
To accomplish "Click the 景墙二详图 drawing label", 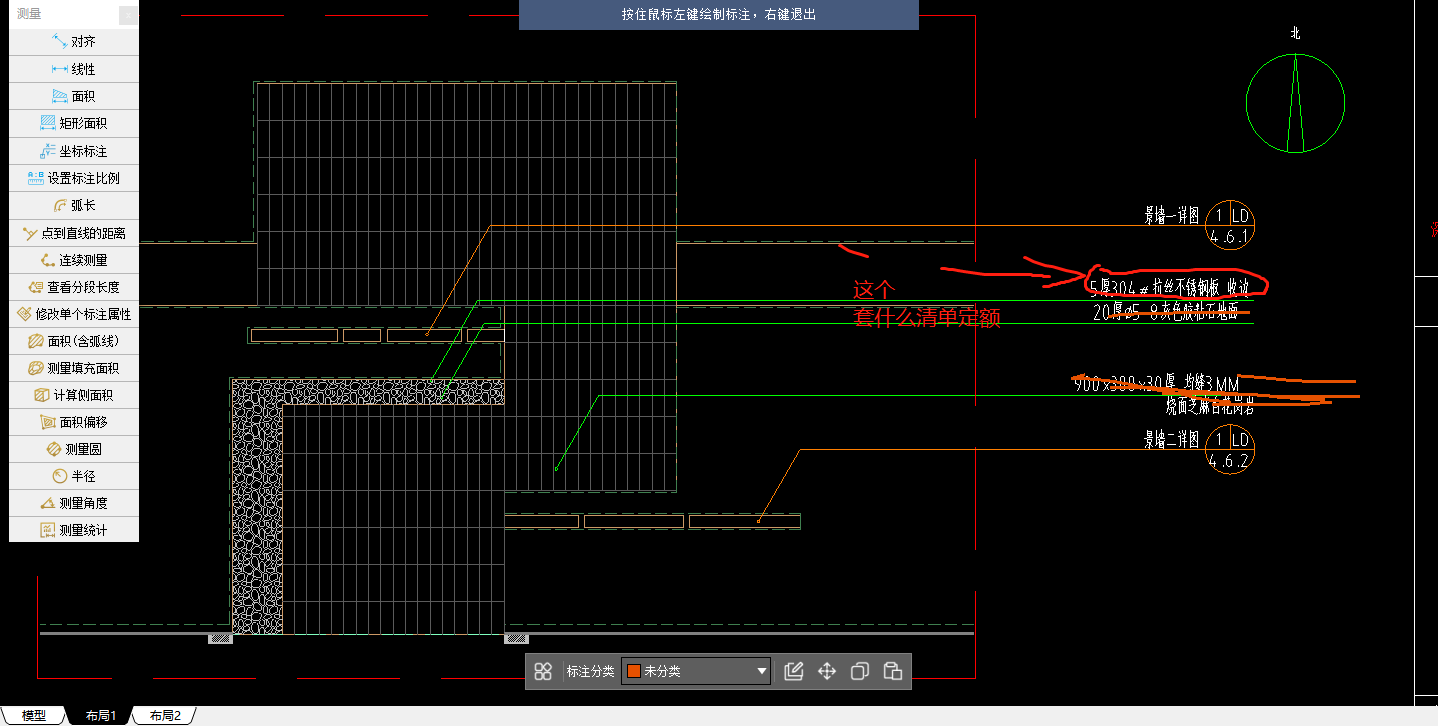I will (1172, 439).
